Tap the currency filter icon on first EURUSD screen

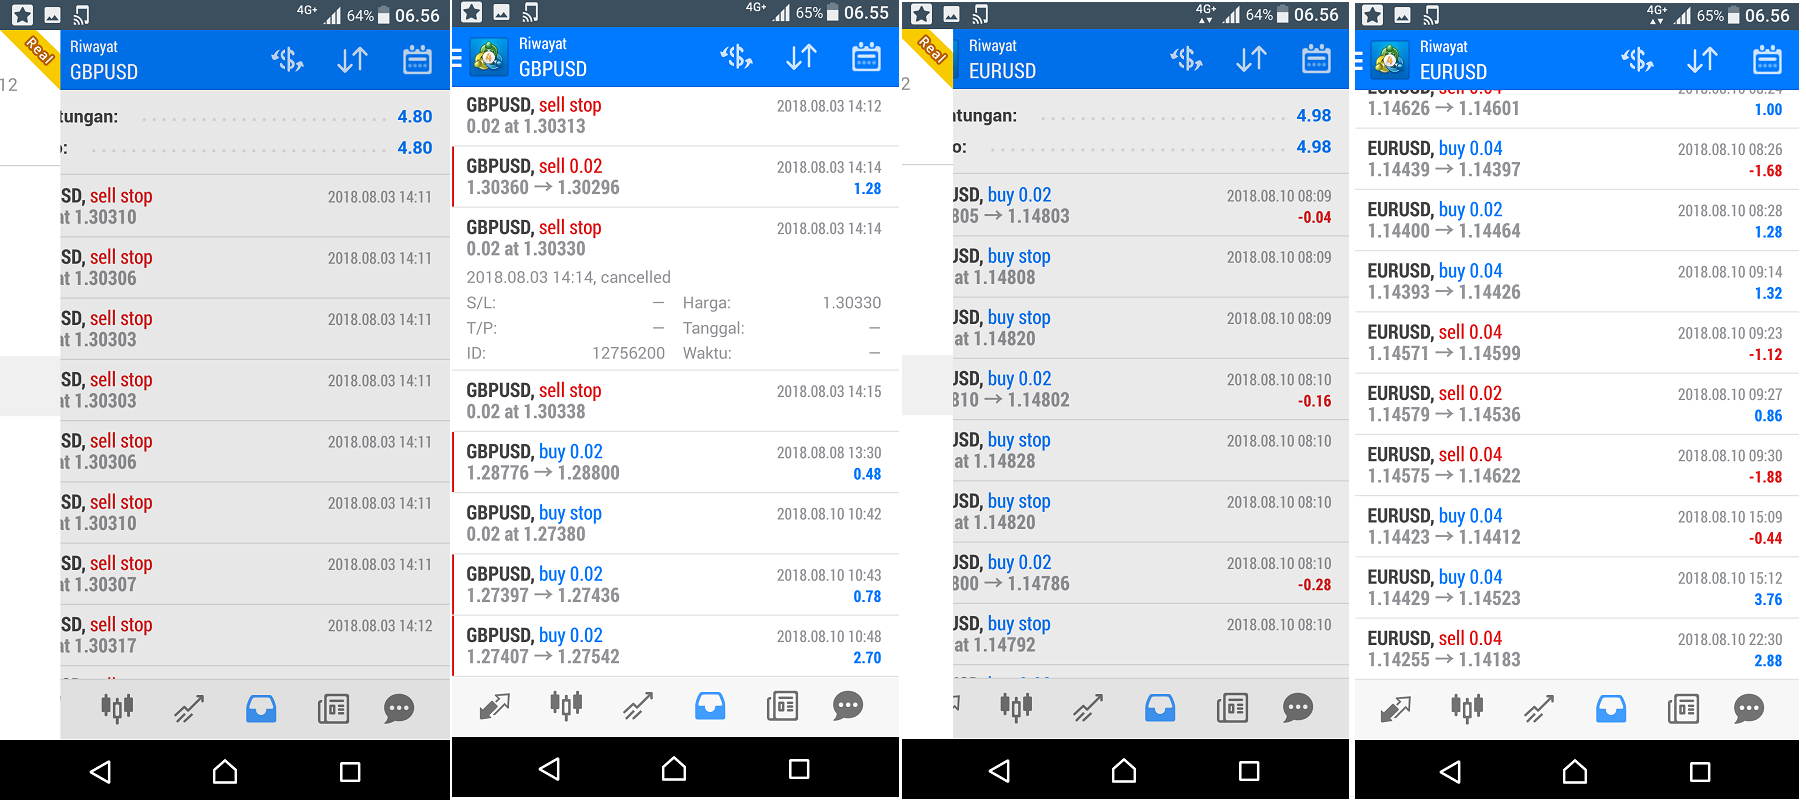pos(1187,59)
